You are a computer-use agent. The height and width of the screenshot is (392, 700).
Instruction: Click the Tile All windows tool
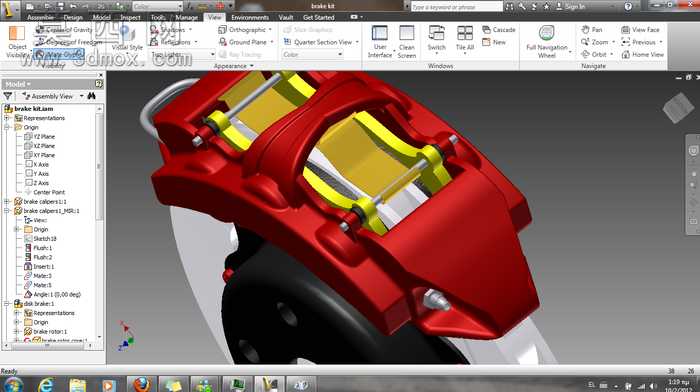pyautogui.click(x=464, y=39)
